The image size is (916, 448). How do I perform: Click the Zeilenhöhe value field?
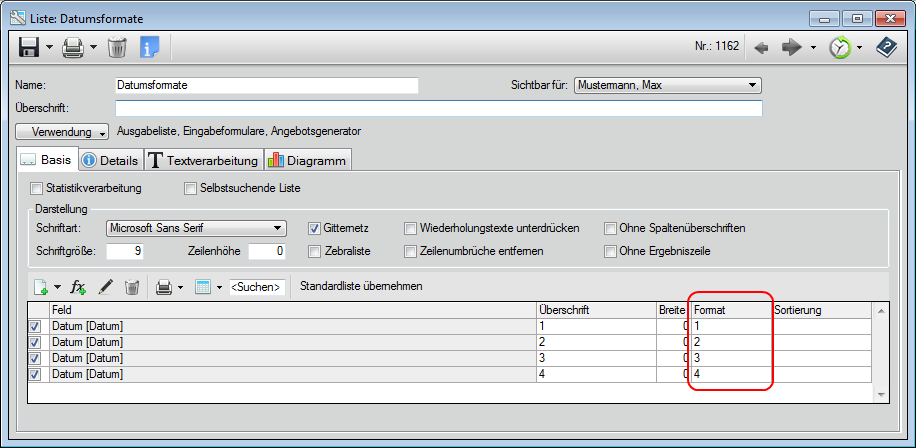tap(268, 251)
